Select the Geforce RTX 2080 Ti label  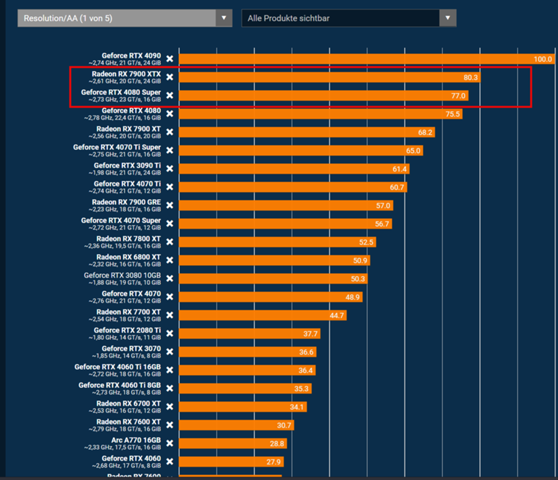127,330
